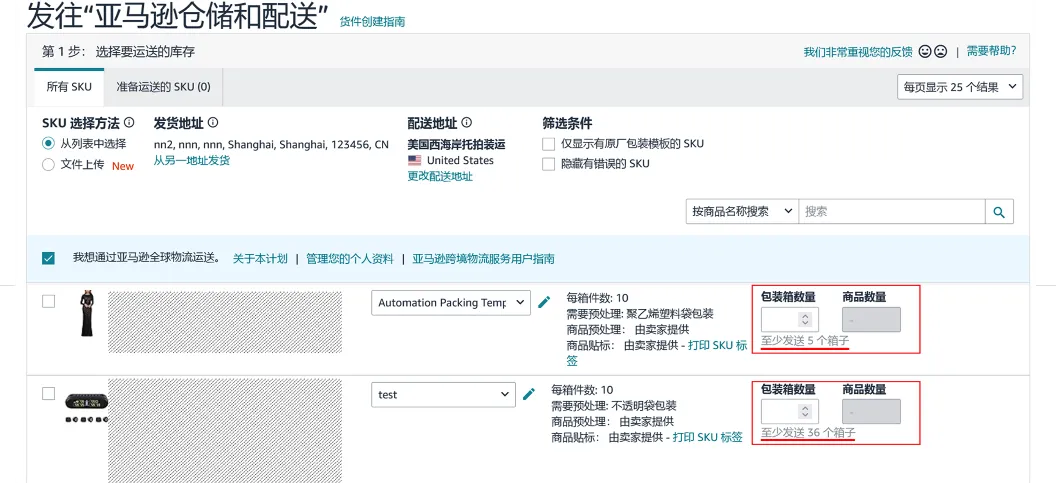Image resolution: width=1056 pixels, height=483 pixels.
Task: Click 需要预处理: 聚乙烯塑料袋包装 text
Action: click(640, 314)
